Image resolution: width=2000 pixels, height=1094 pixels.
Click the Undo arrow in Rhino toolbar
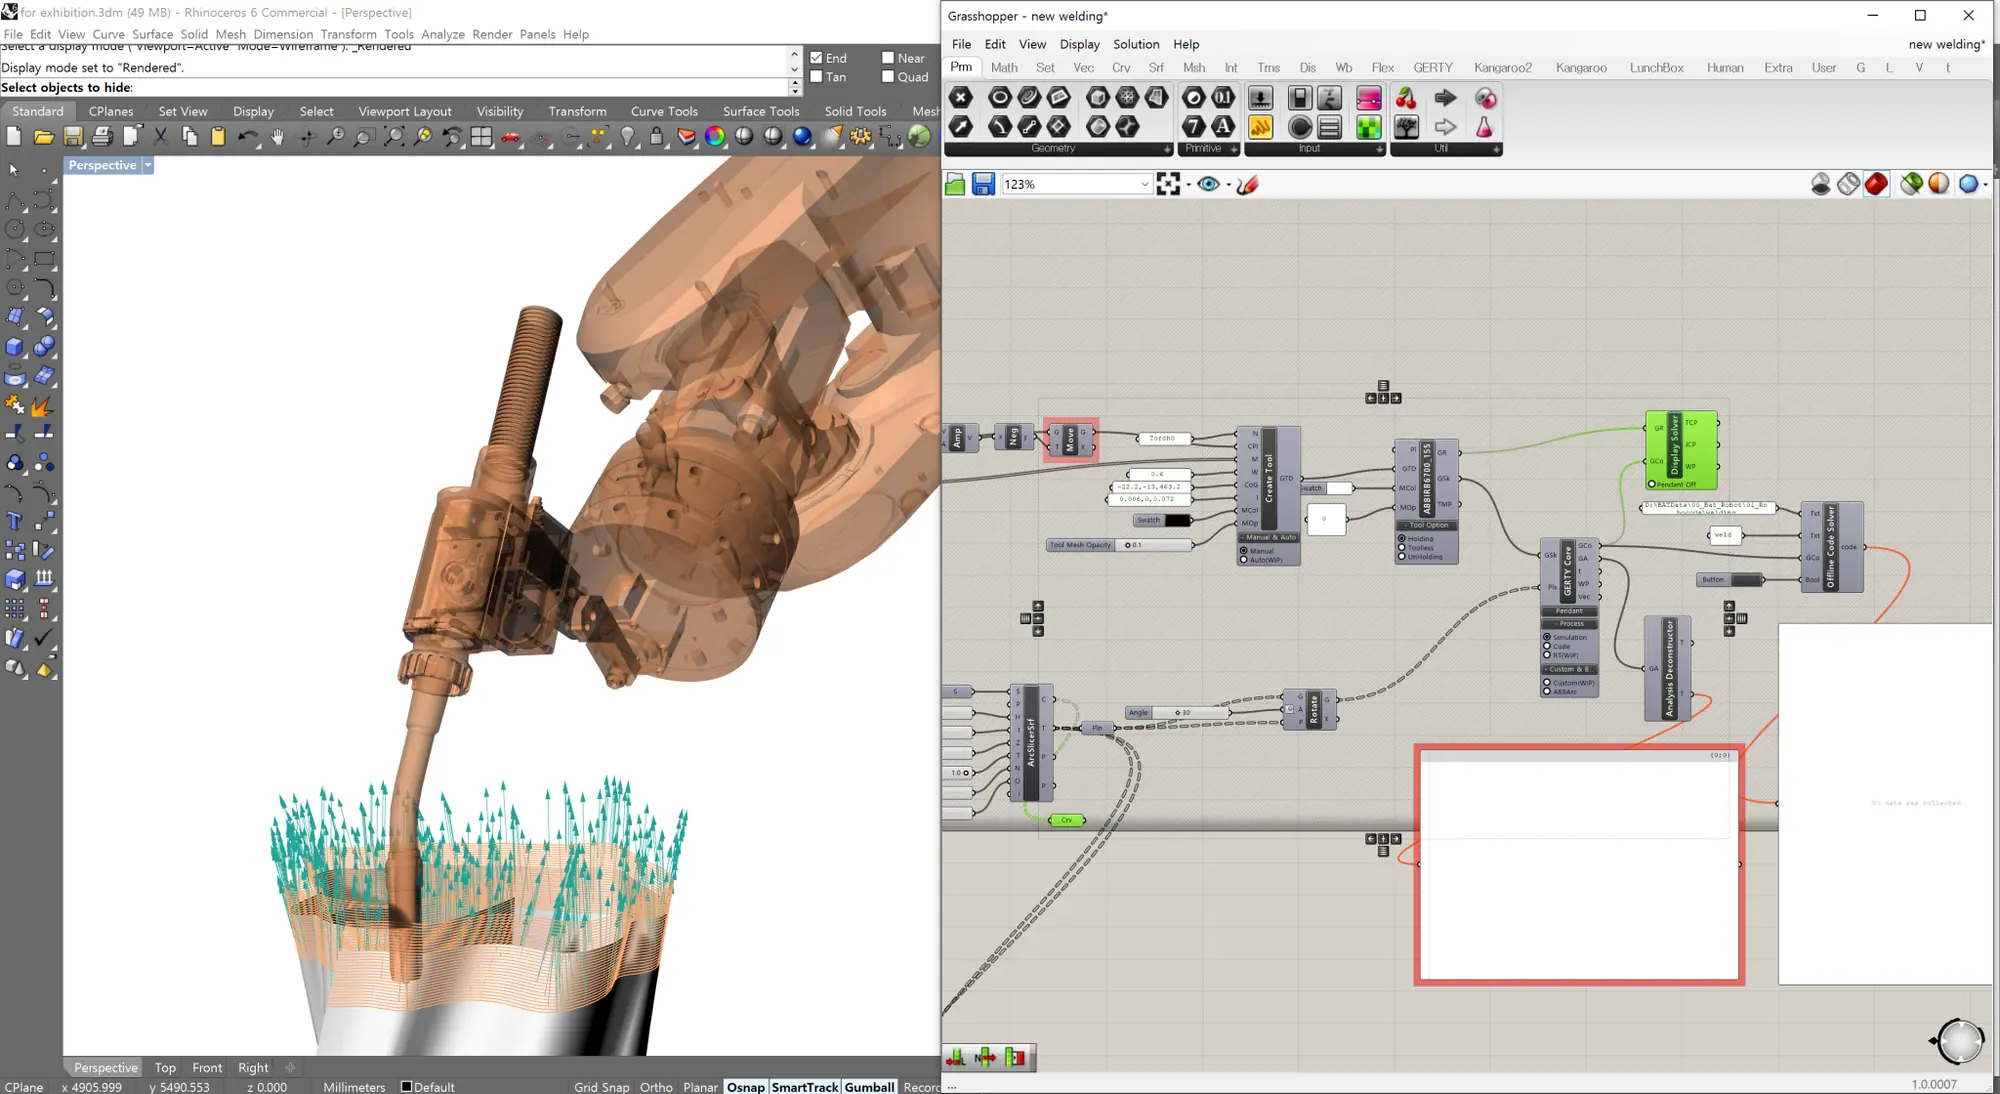247,137
